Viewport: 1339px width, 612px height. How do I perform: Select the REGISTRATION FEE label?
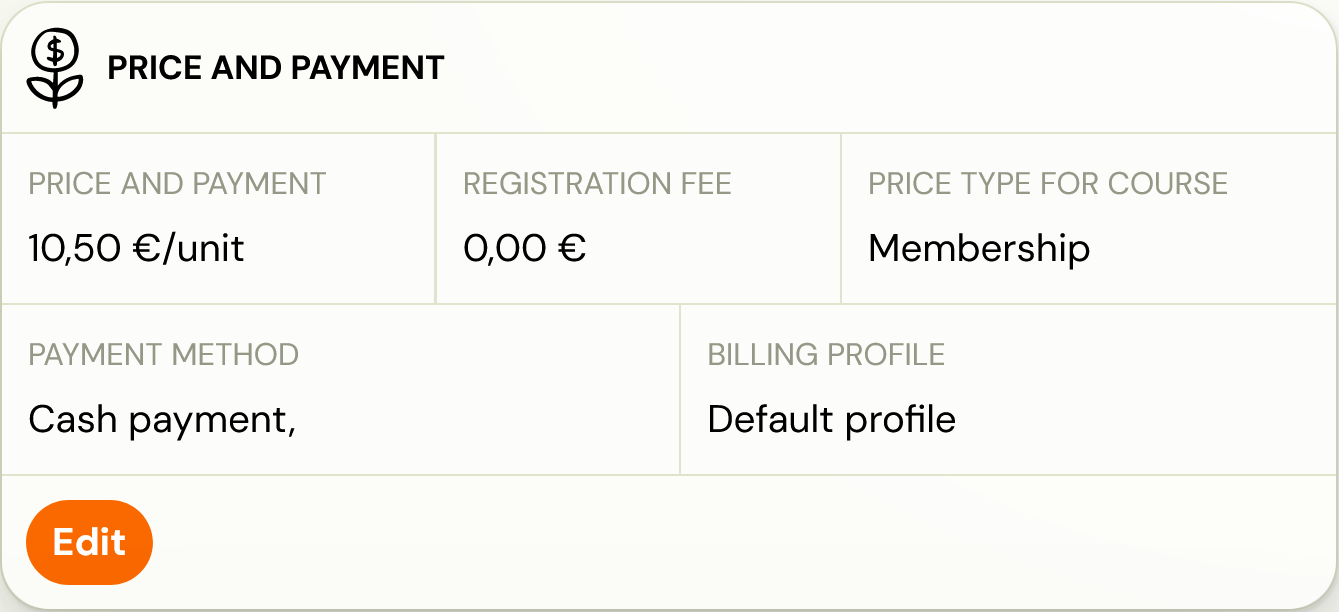click(597, 184)
